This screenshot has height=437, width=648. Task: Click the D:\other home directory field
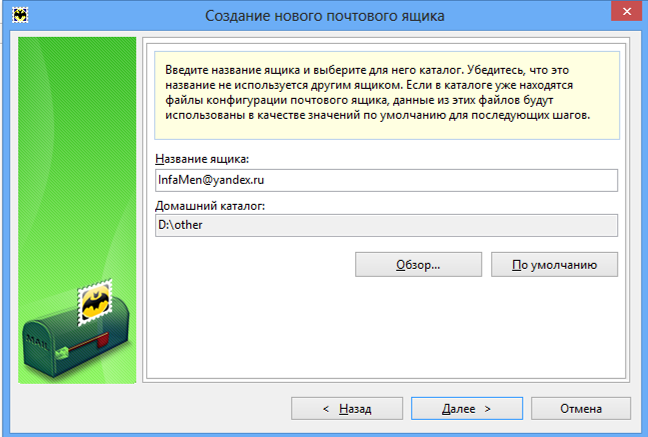(386, 225)
